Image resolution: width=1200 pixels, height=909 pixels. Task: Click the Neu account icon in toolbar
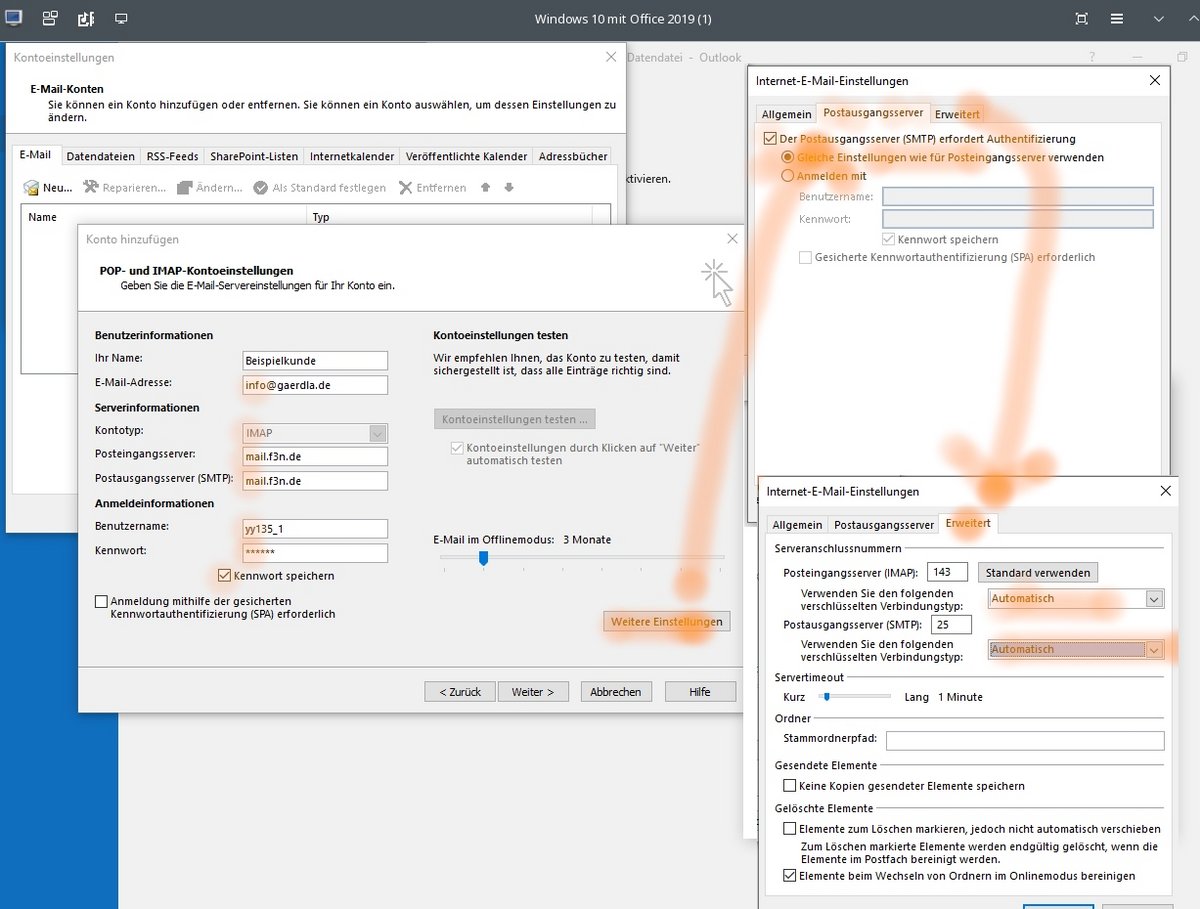(31, 188)
